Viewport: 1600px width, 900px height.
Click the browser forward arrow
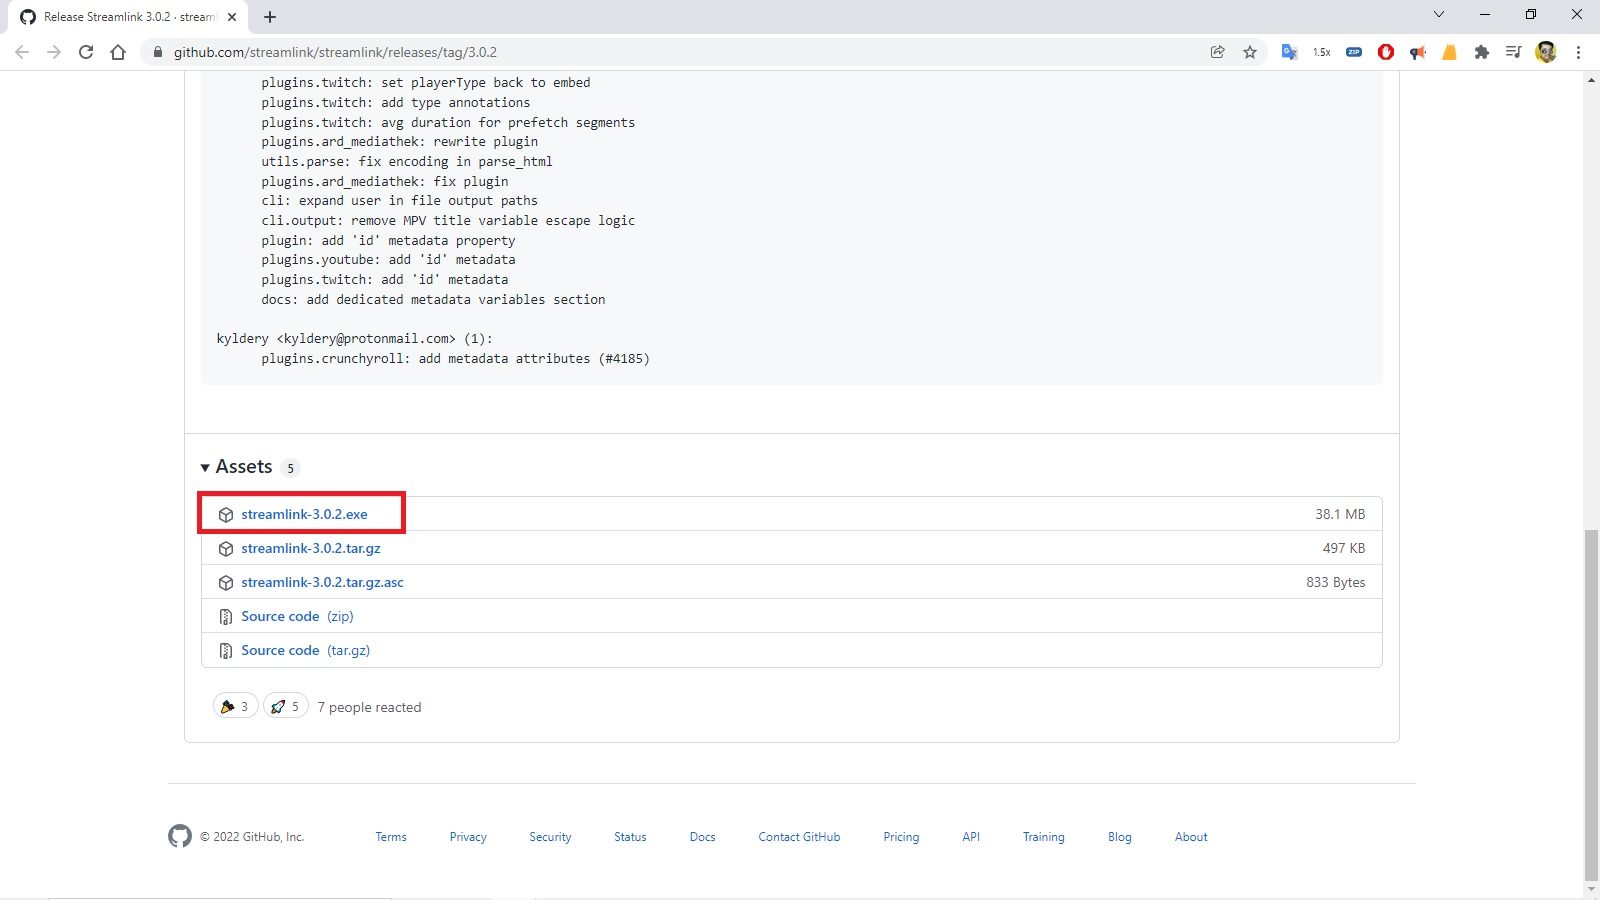point(54,52)
